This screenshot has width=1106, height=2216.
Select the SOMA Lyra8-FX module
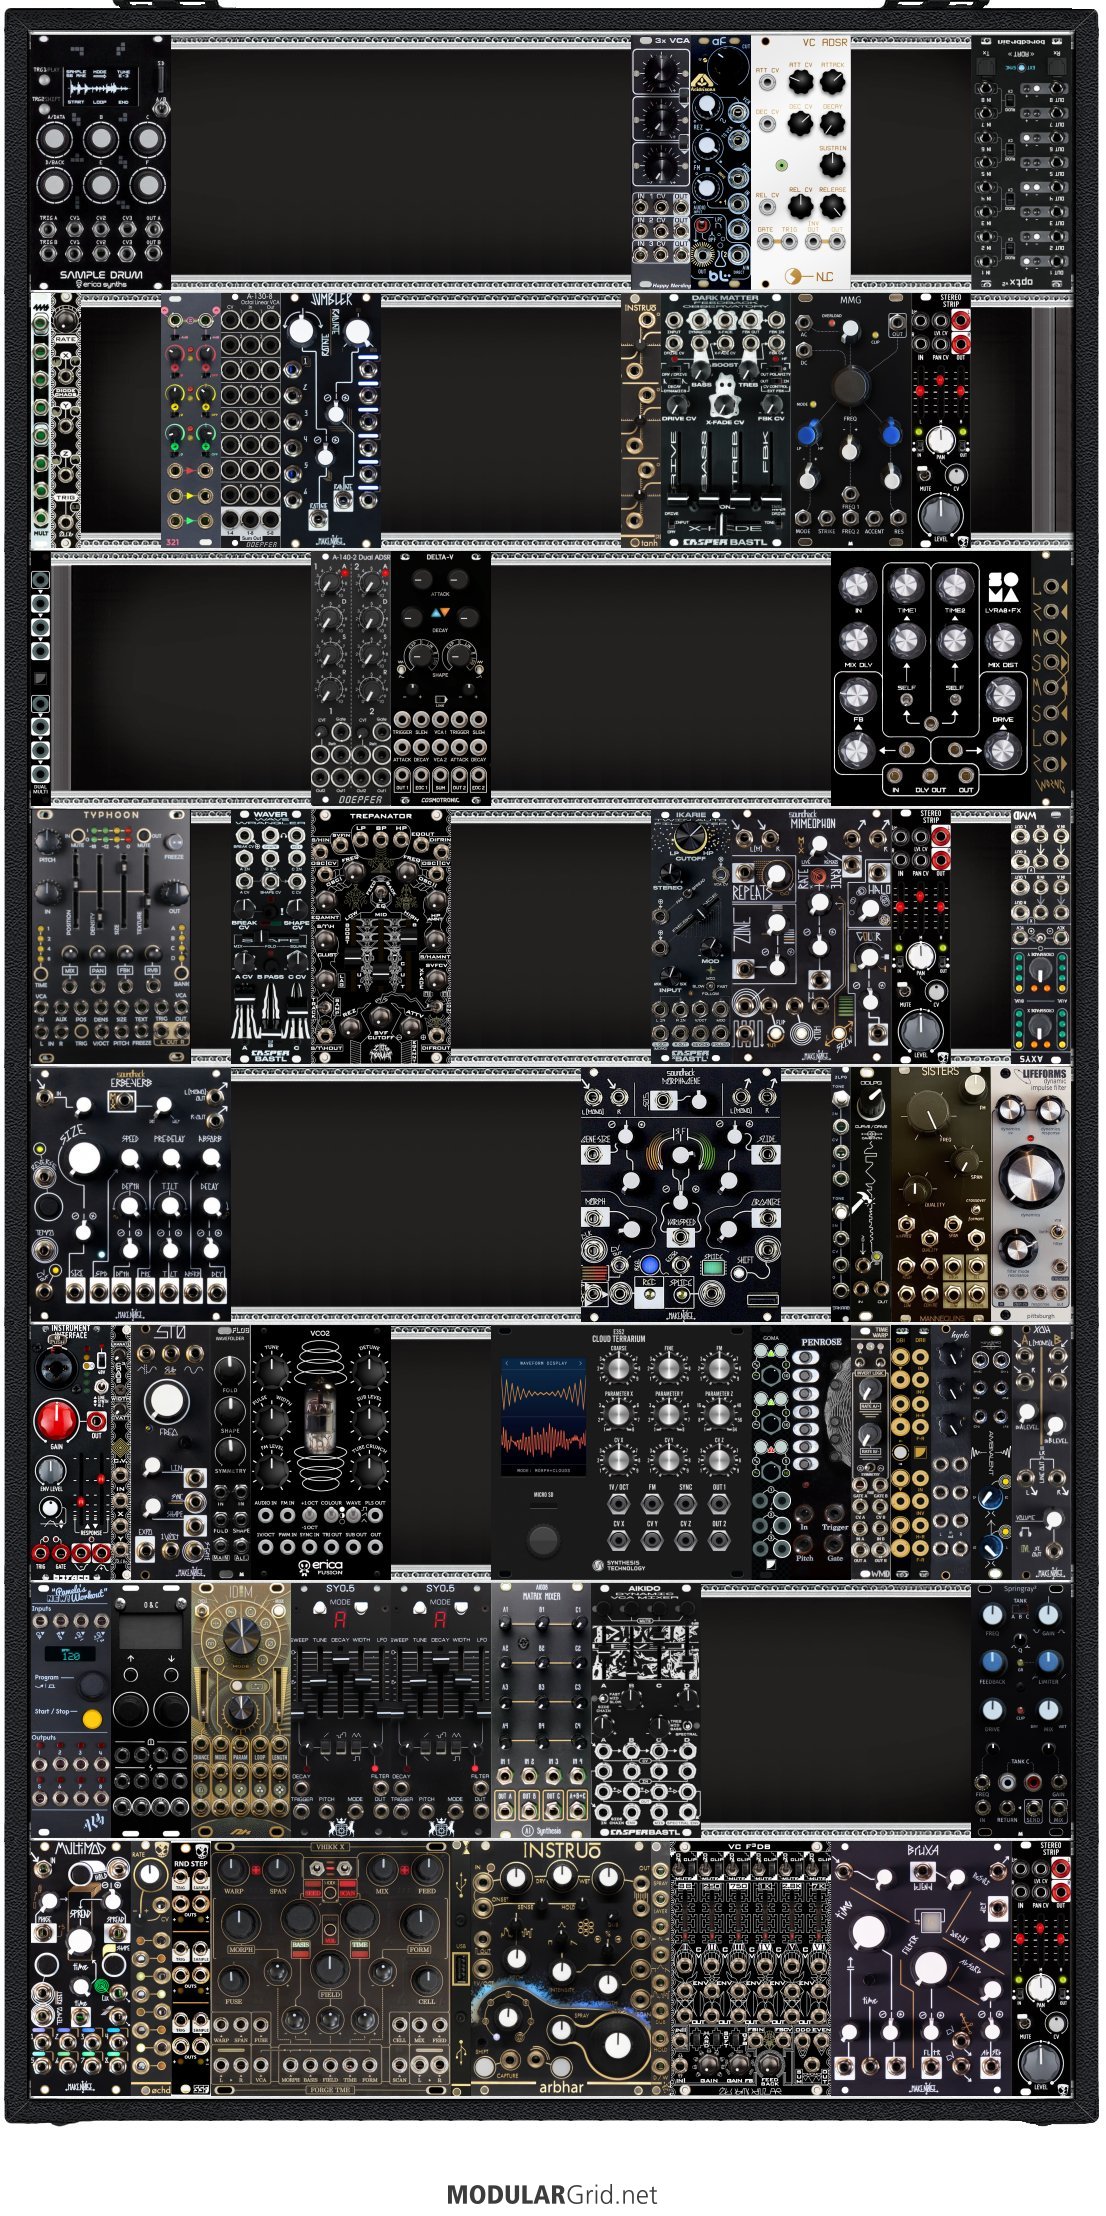[x=931, y=678]
